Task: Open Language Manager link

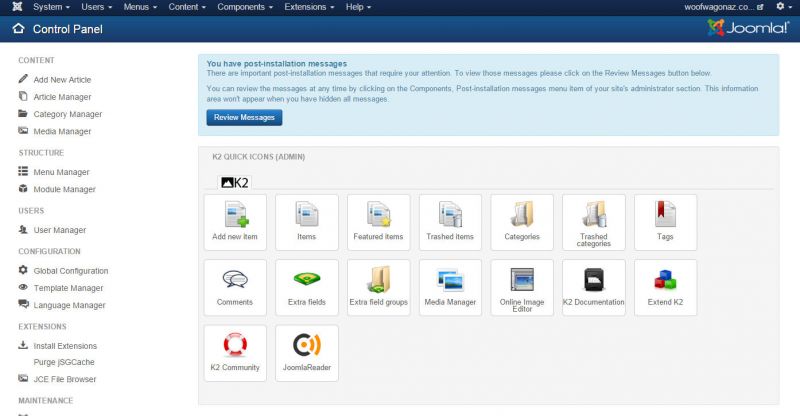Action: (69, 305)
